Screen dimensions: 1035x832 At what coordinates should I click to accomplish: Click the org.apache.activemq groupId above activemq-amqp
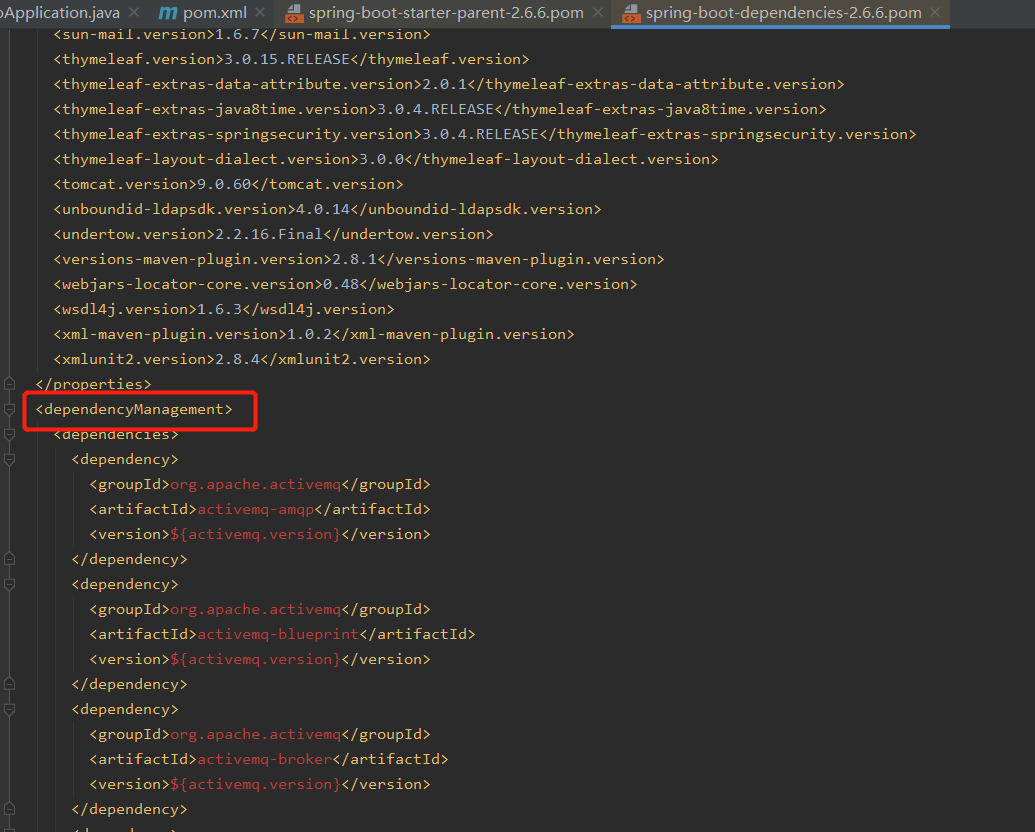[x=255, y=485]
